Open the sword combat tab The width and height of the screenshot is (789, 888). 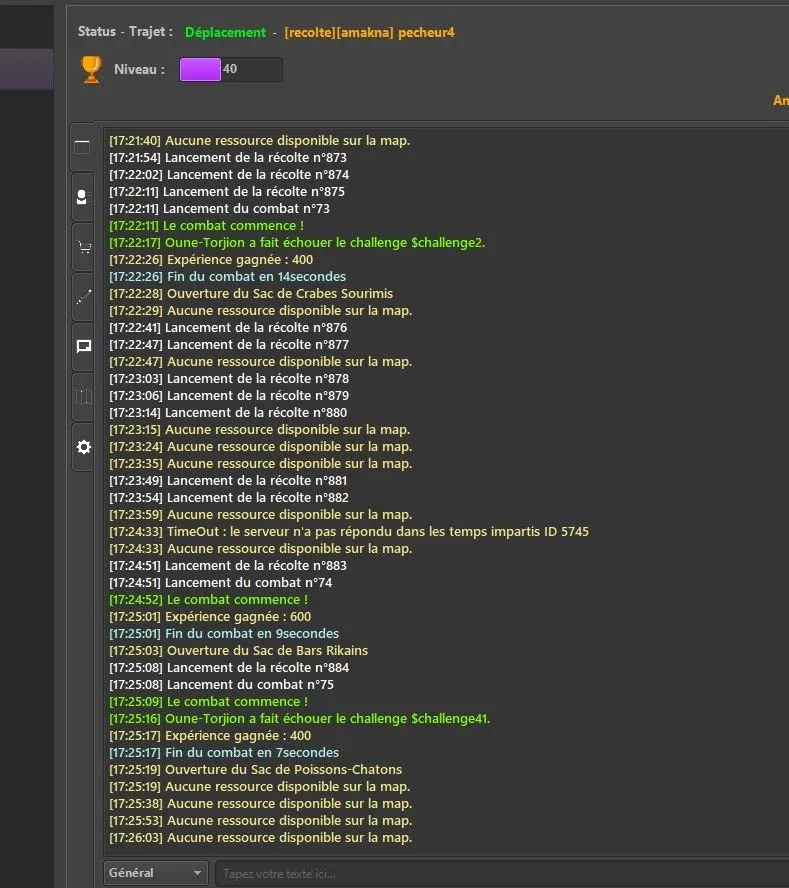click(84, 297)
